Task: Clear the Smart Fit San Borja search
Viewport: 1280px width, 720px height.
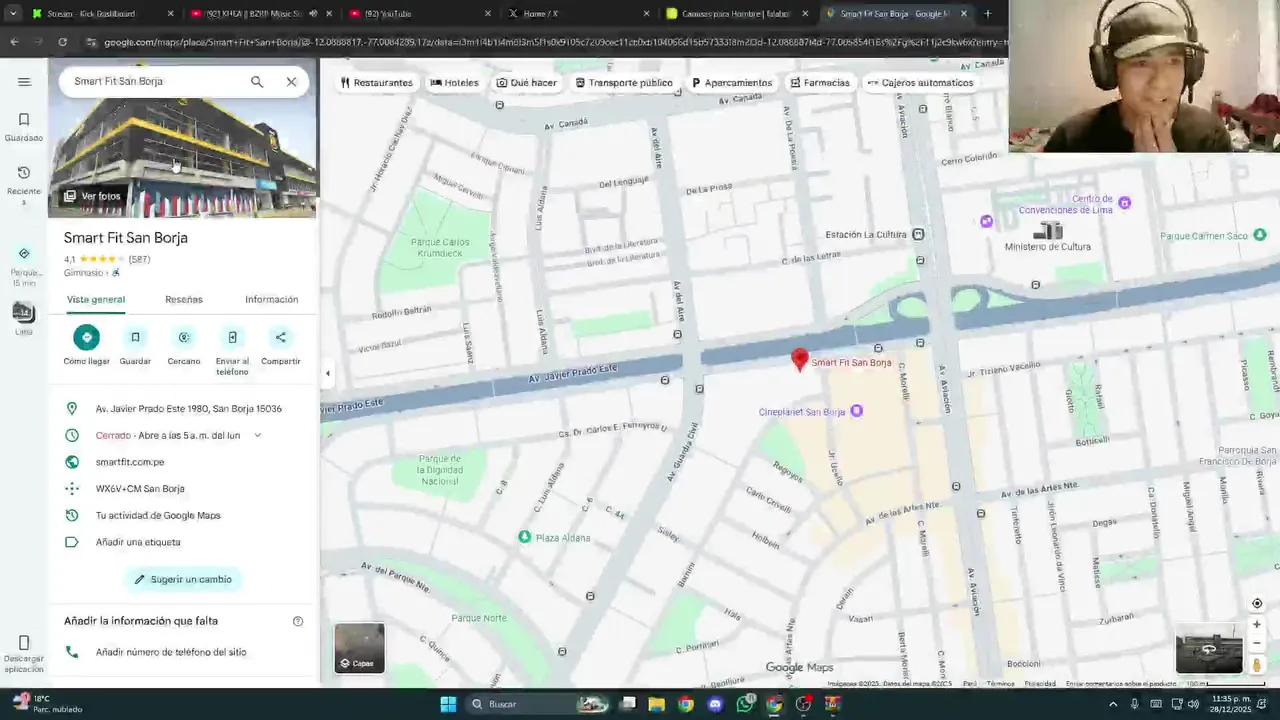Action: [291, 82]
